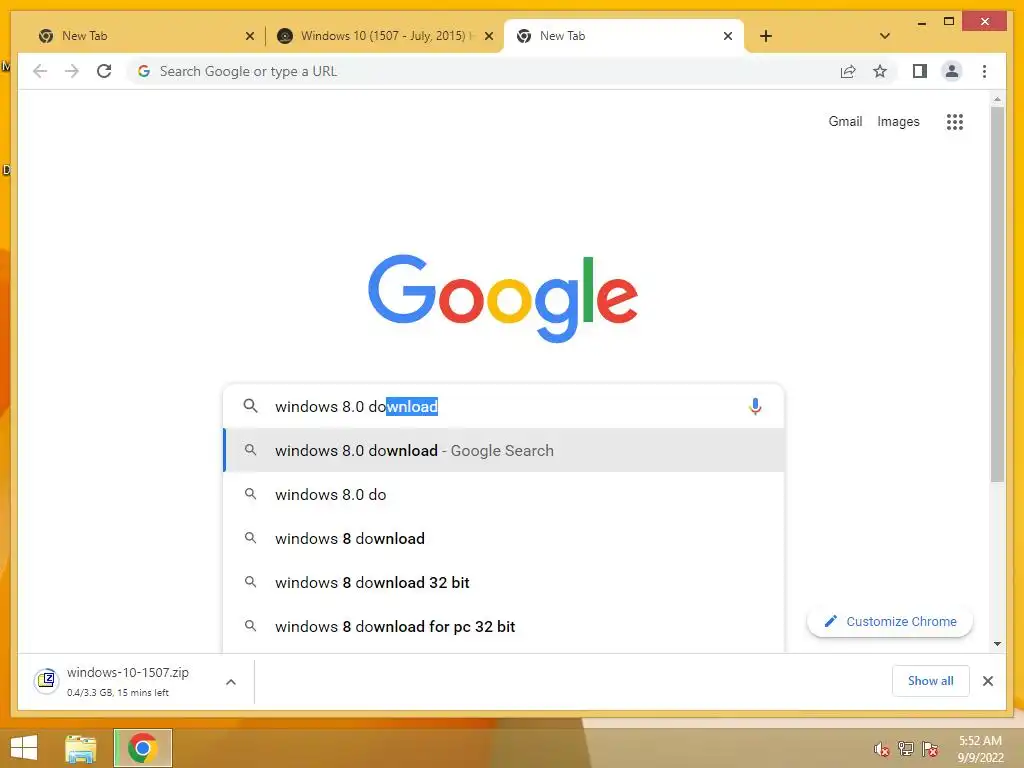Click the scrollbar down arrow
The width and height of the screenshot is (1024, 768).
point(997,644)
